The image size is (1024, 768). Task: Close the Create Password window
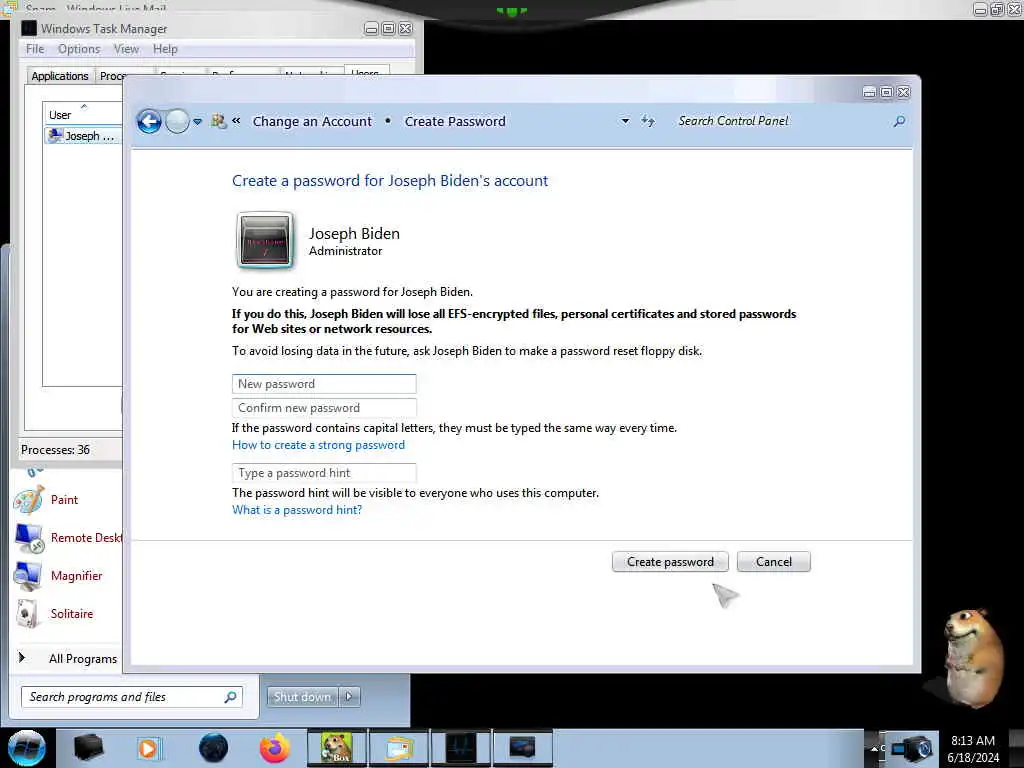coord(904,93)
